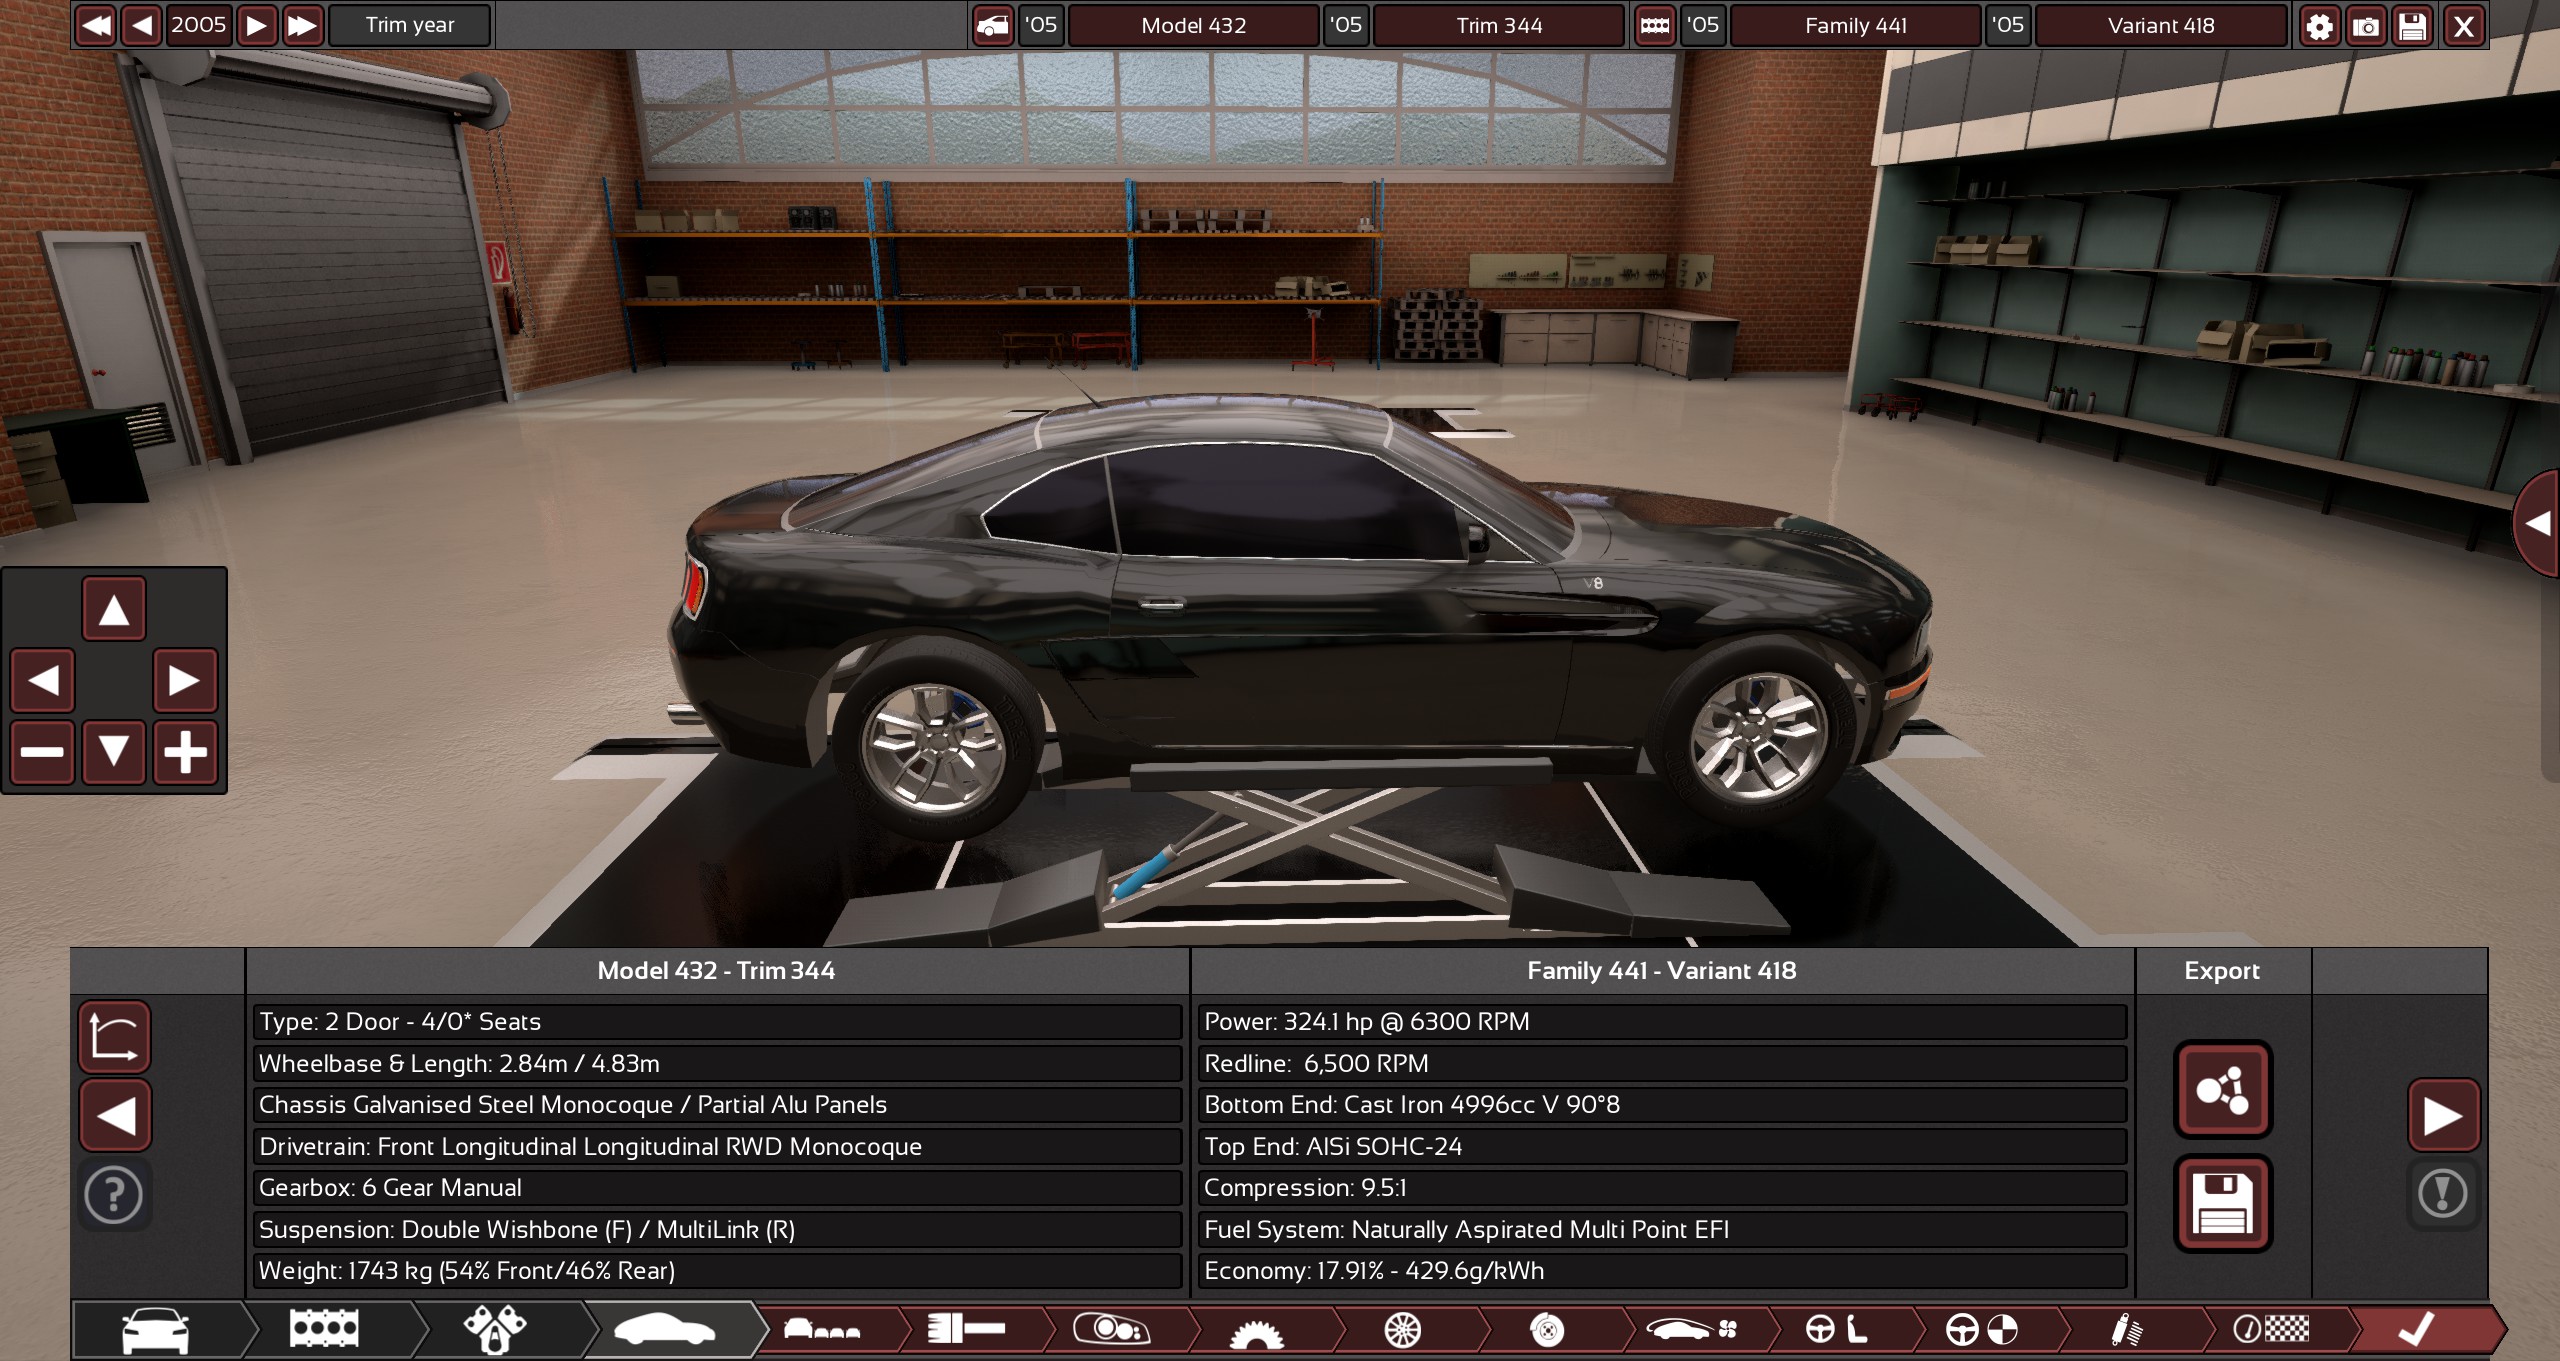This screenshot has width=2560, height=1361.
Task: Select the car body trim tab
Action: pyautogui.click(x=664, y=1329)
